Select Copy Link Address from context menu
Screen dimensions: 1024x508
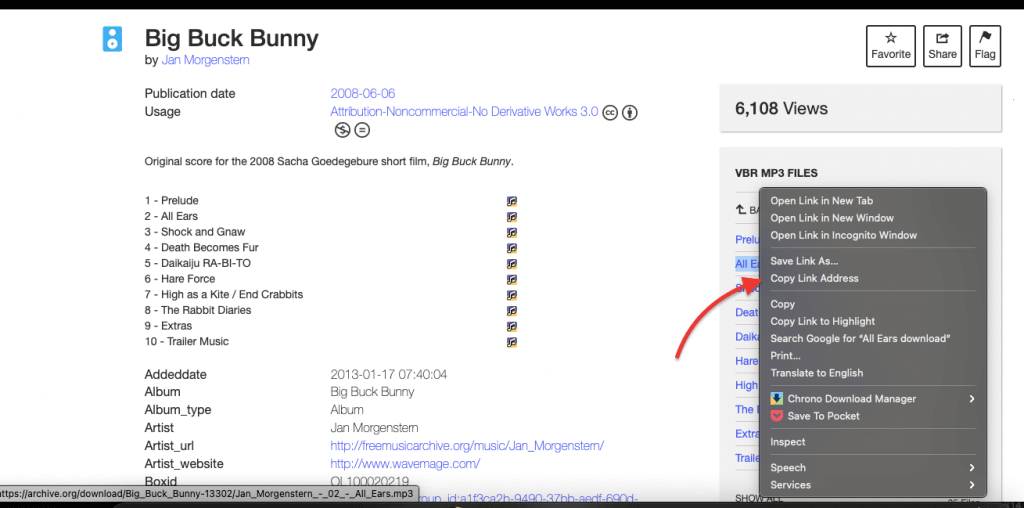tap(814, 278)
